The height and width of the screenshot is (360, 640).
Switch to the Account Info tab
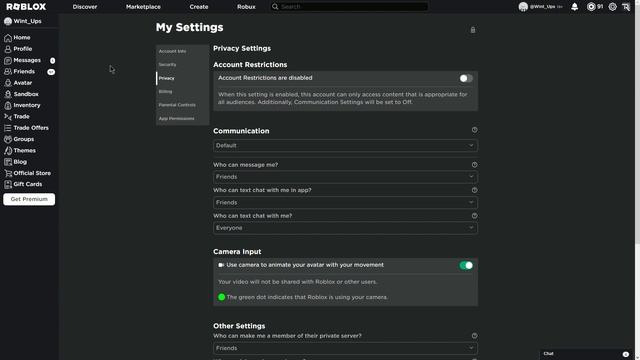coord(182,51)
